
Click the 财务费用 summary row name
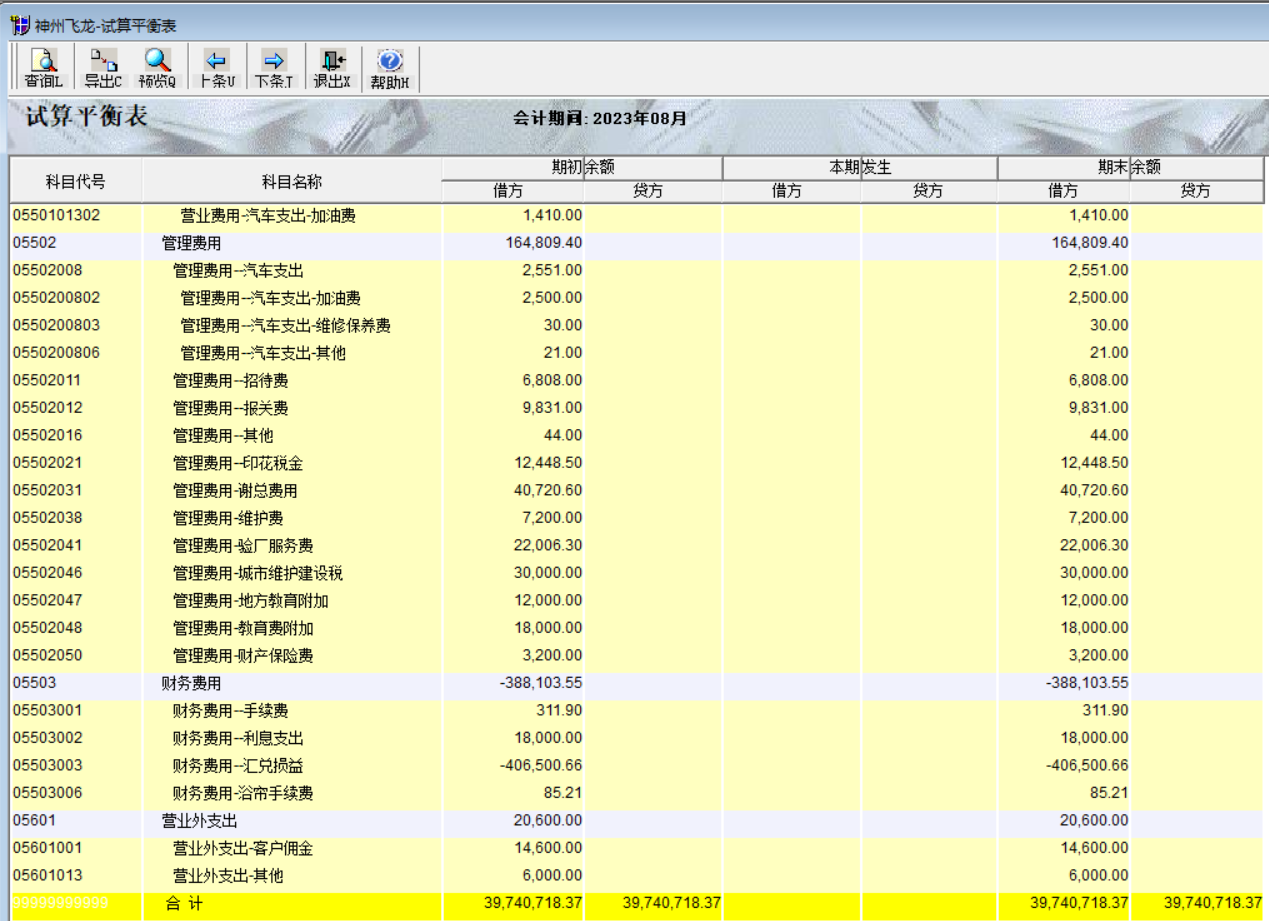191,684
